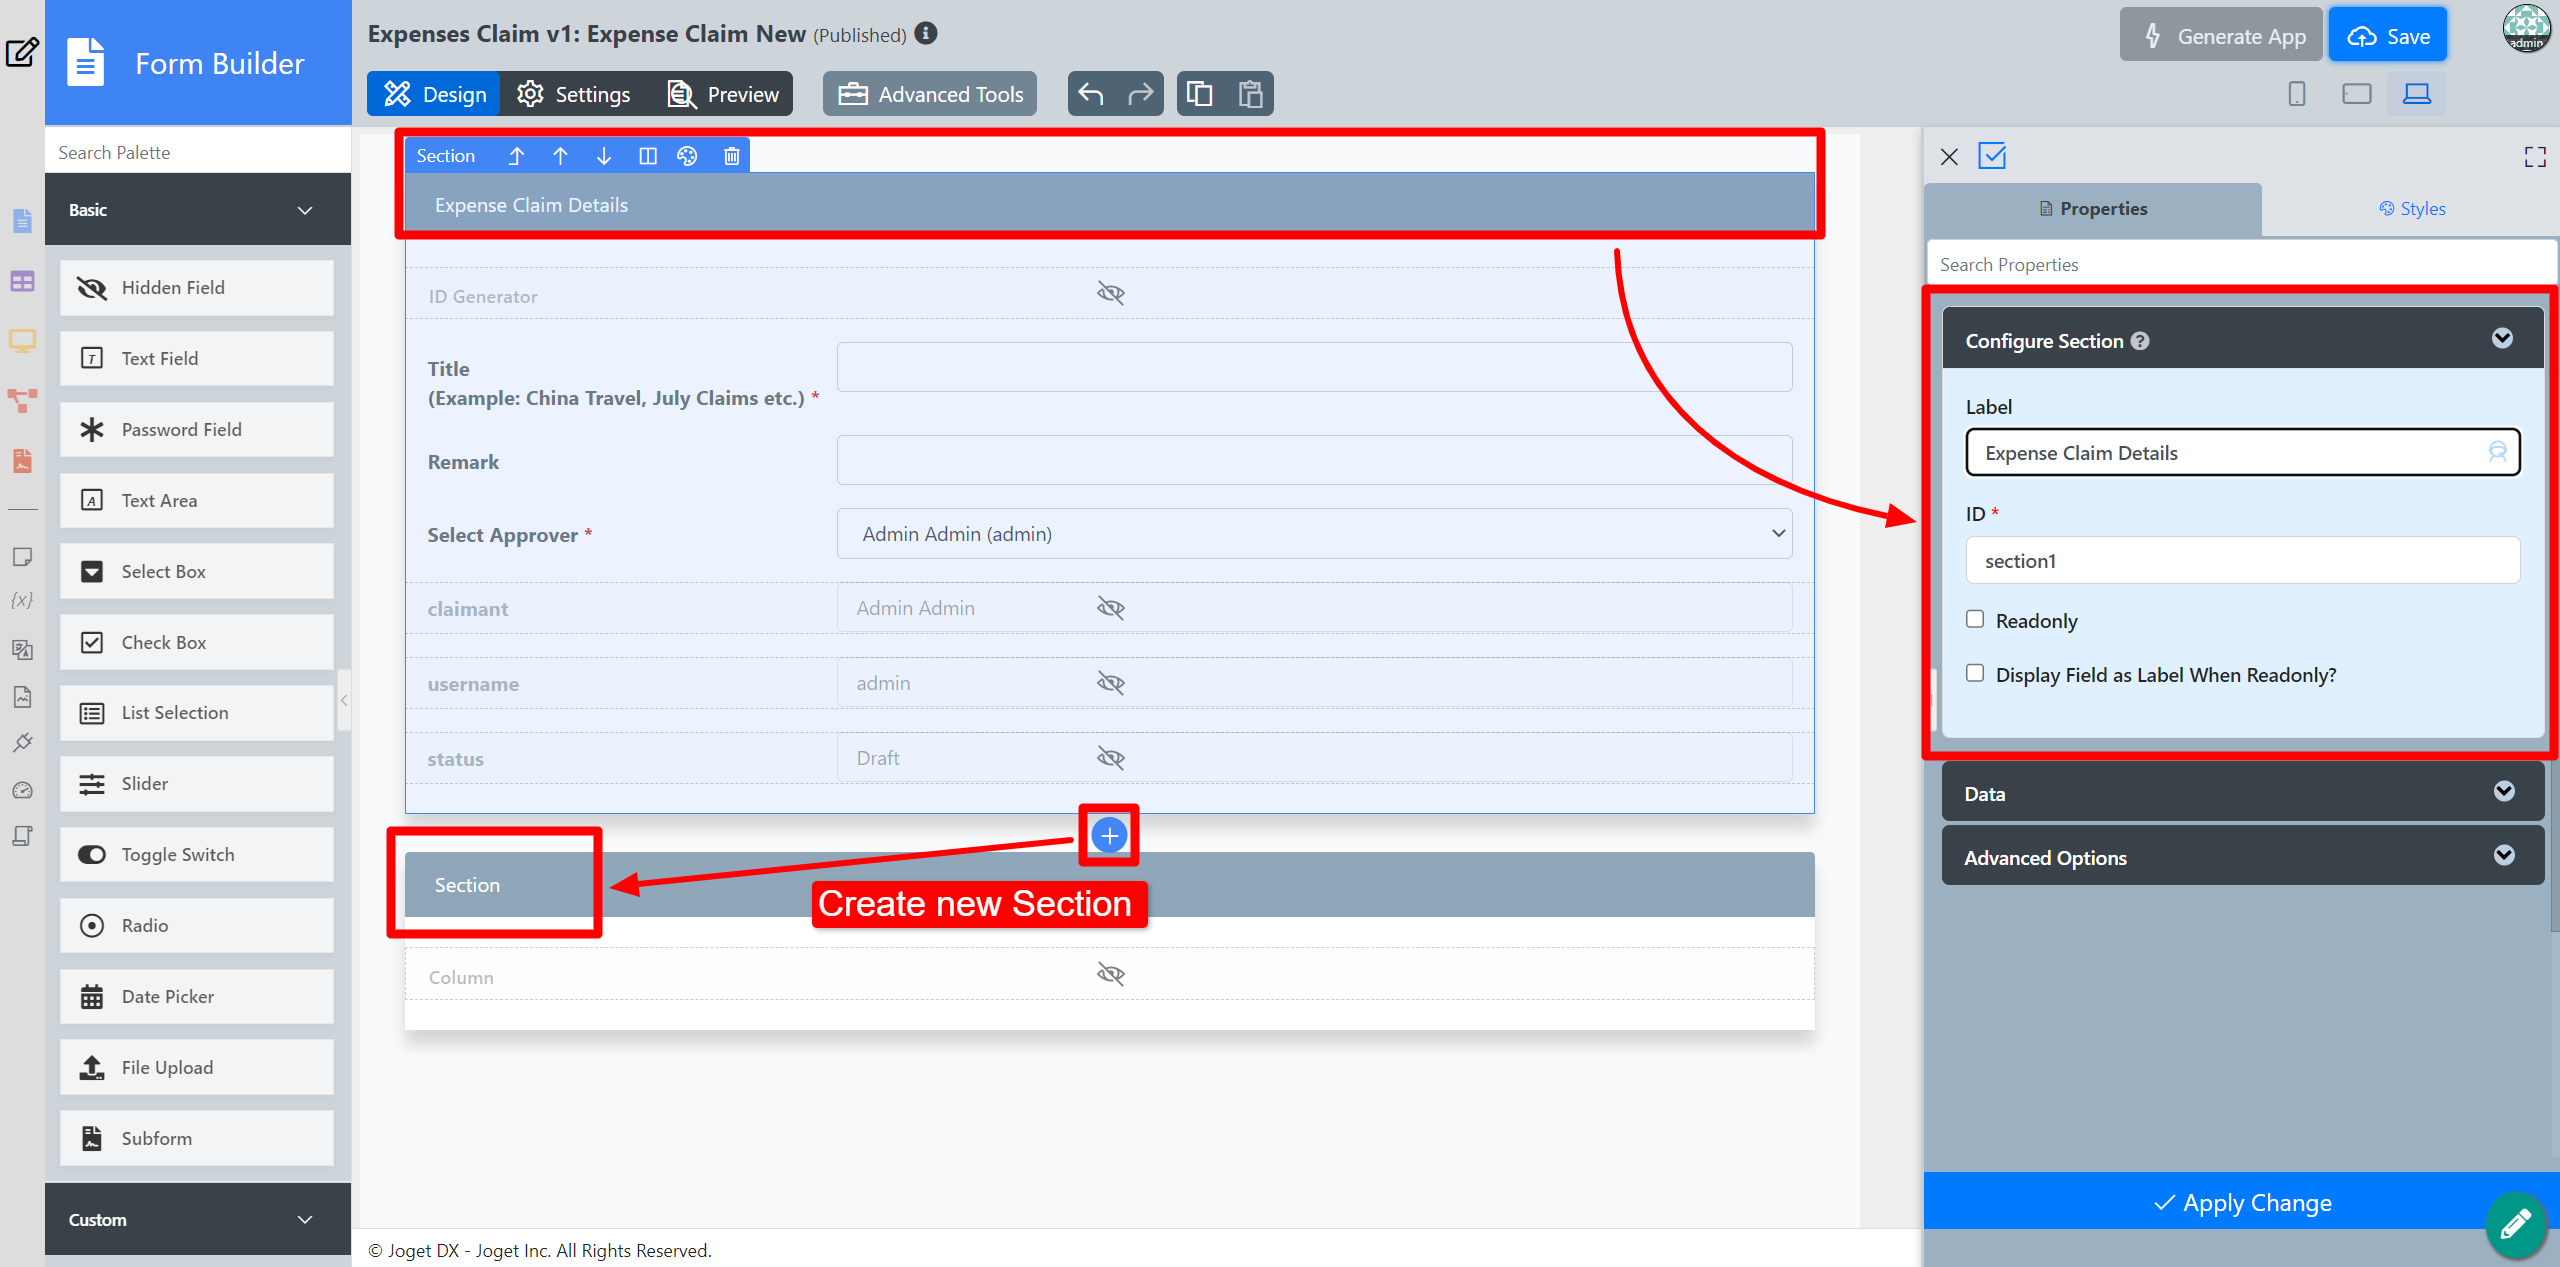This screenshot has width=2560, height=1267.
Task: Open Select Approver dropdown
Action: 1313,534
